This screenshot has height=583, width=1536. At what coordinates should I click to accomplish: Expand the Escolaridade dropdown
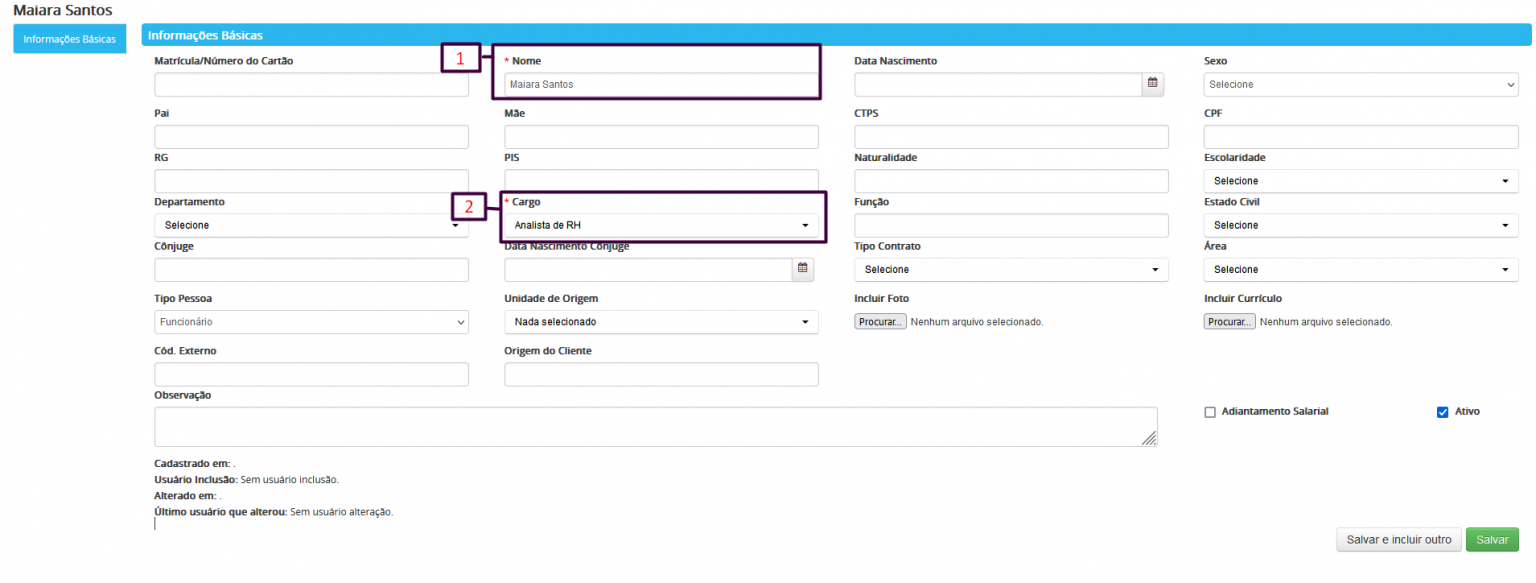(1360, 181)
